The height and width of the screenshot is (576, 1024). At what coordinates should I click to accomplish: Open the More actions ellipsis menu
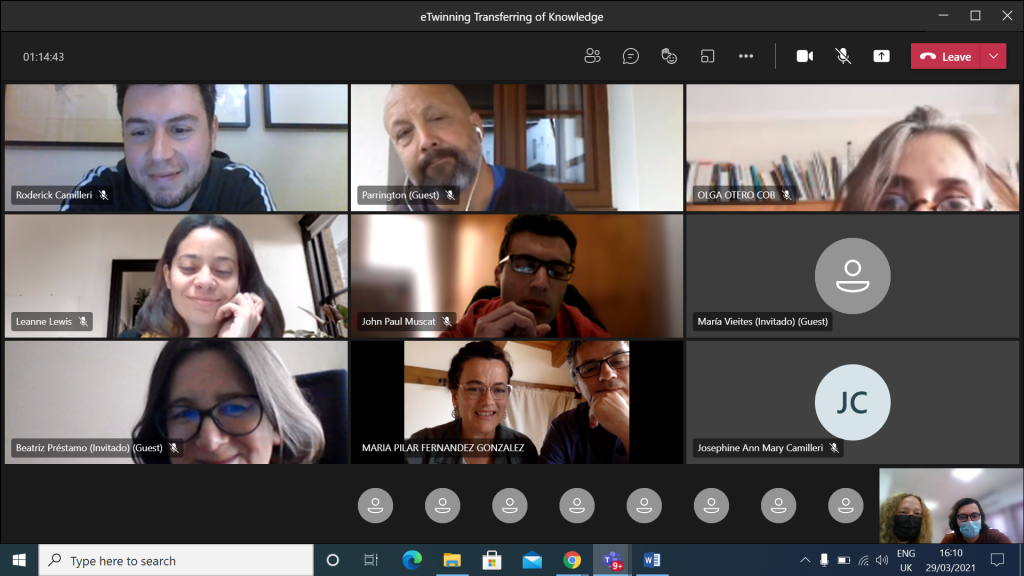click(746, 56)
